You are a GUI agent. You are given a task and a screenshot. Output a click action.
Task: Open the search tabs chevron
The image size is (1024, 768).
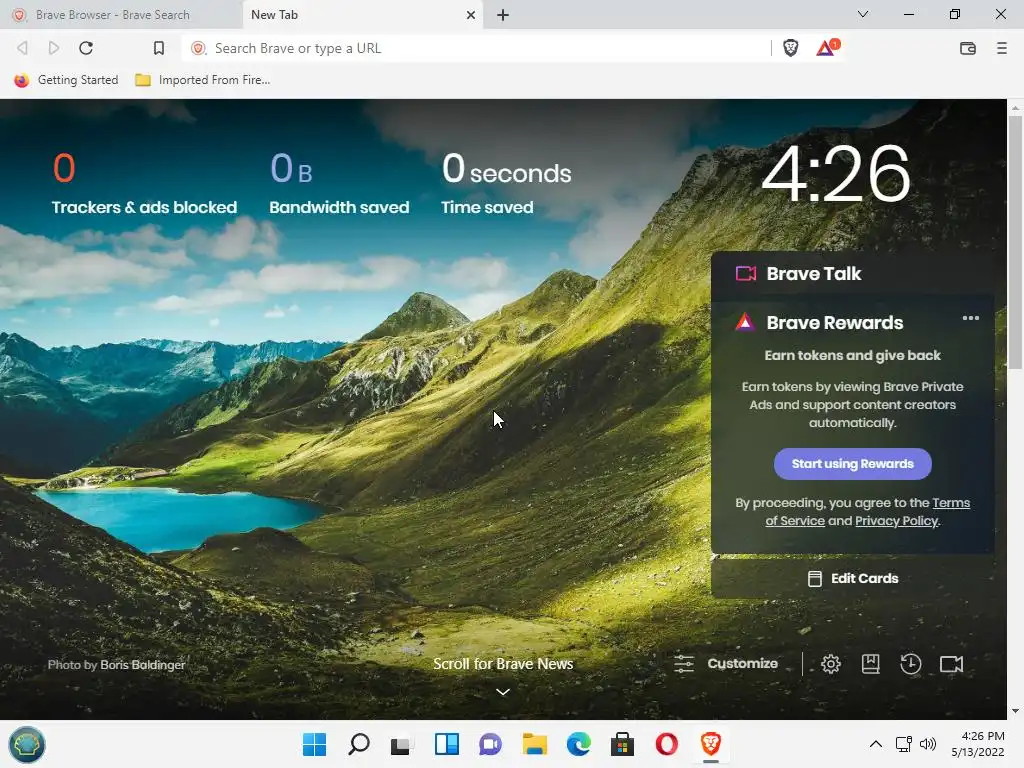pos(863,14)
